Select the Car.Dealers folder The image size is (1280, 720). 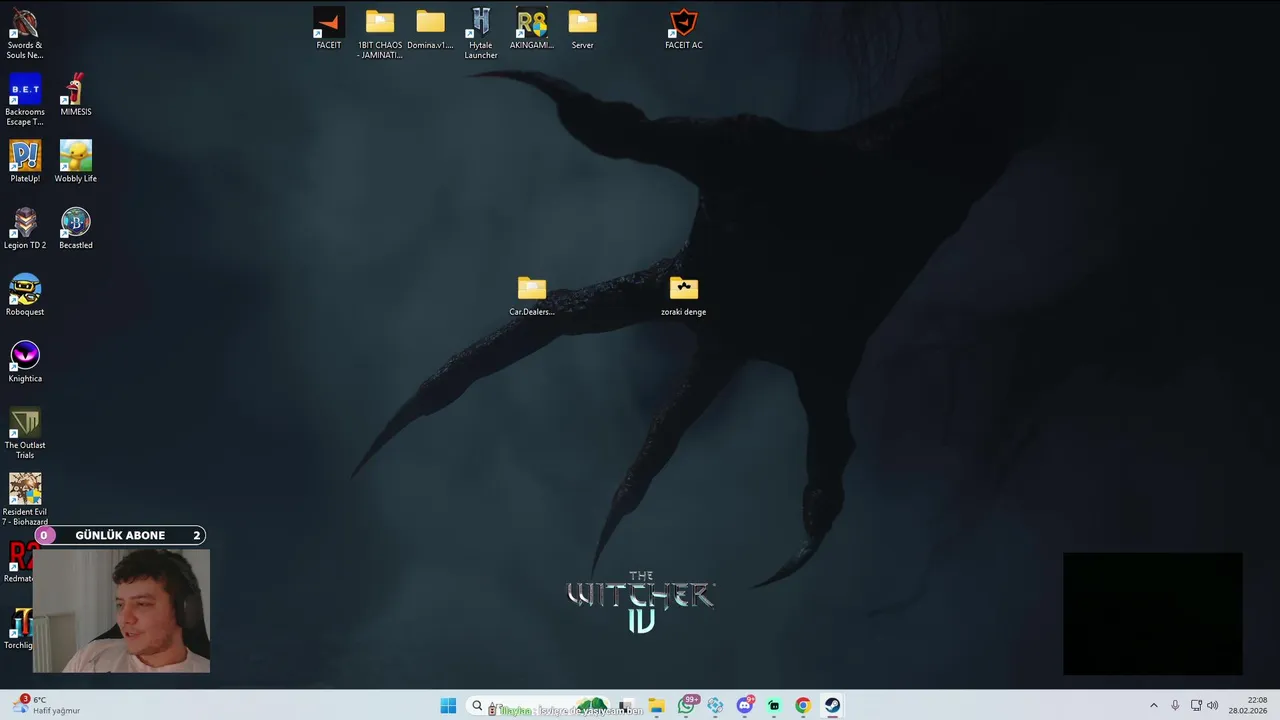pos(532,296)
